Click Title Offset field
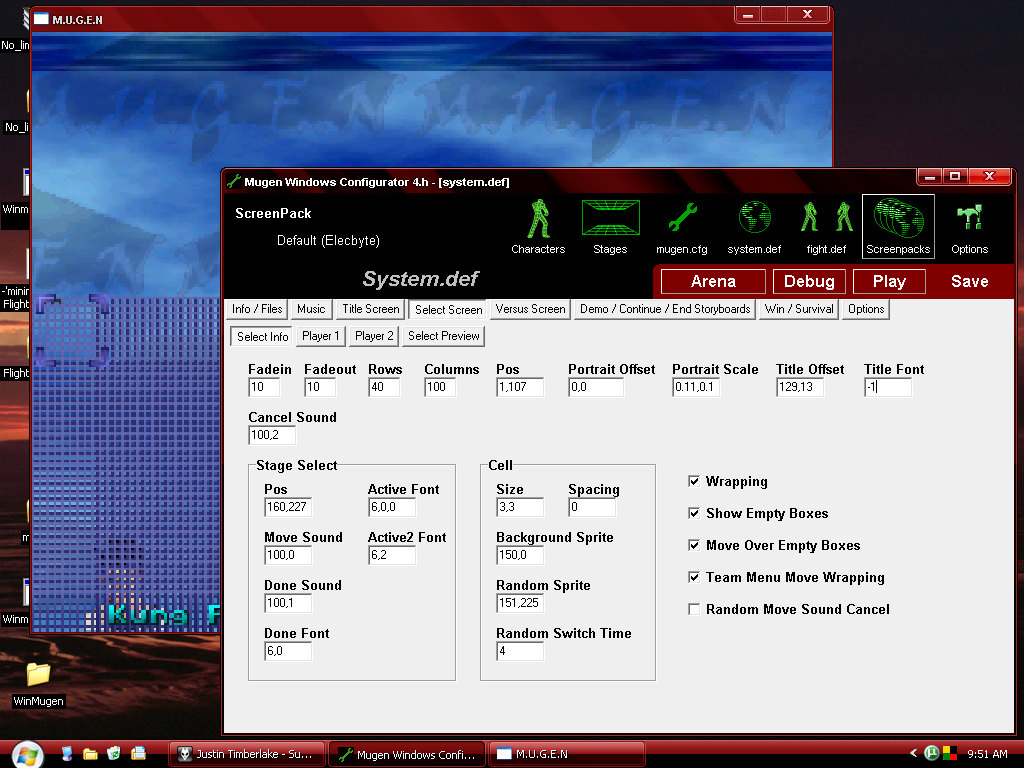The image size is (1024, 768). click(x=800, y=387)
